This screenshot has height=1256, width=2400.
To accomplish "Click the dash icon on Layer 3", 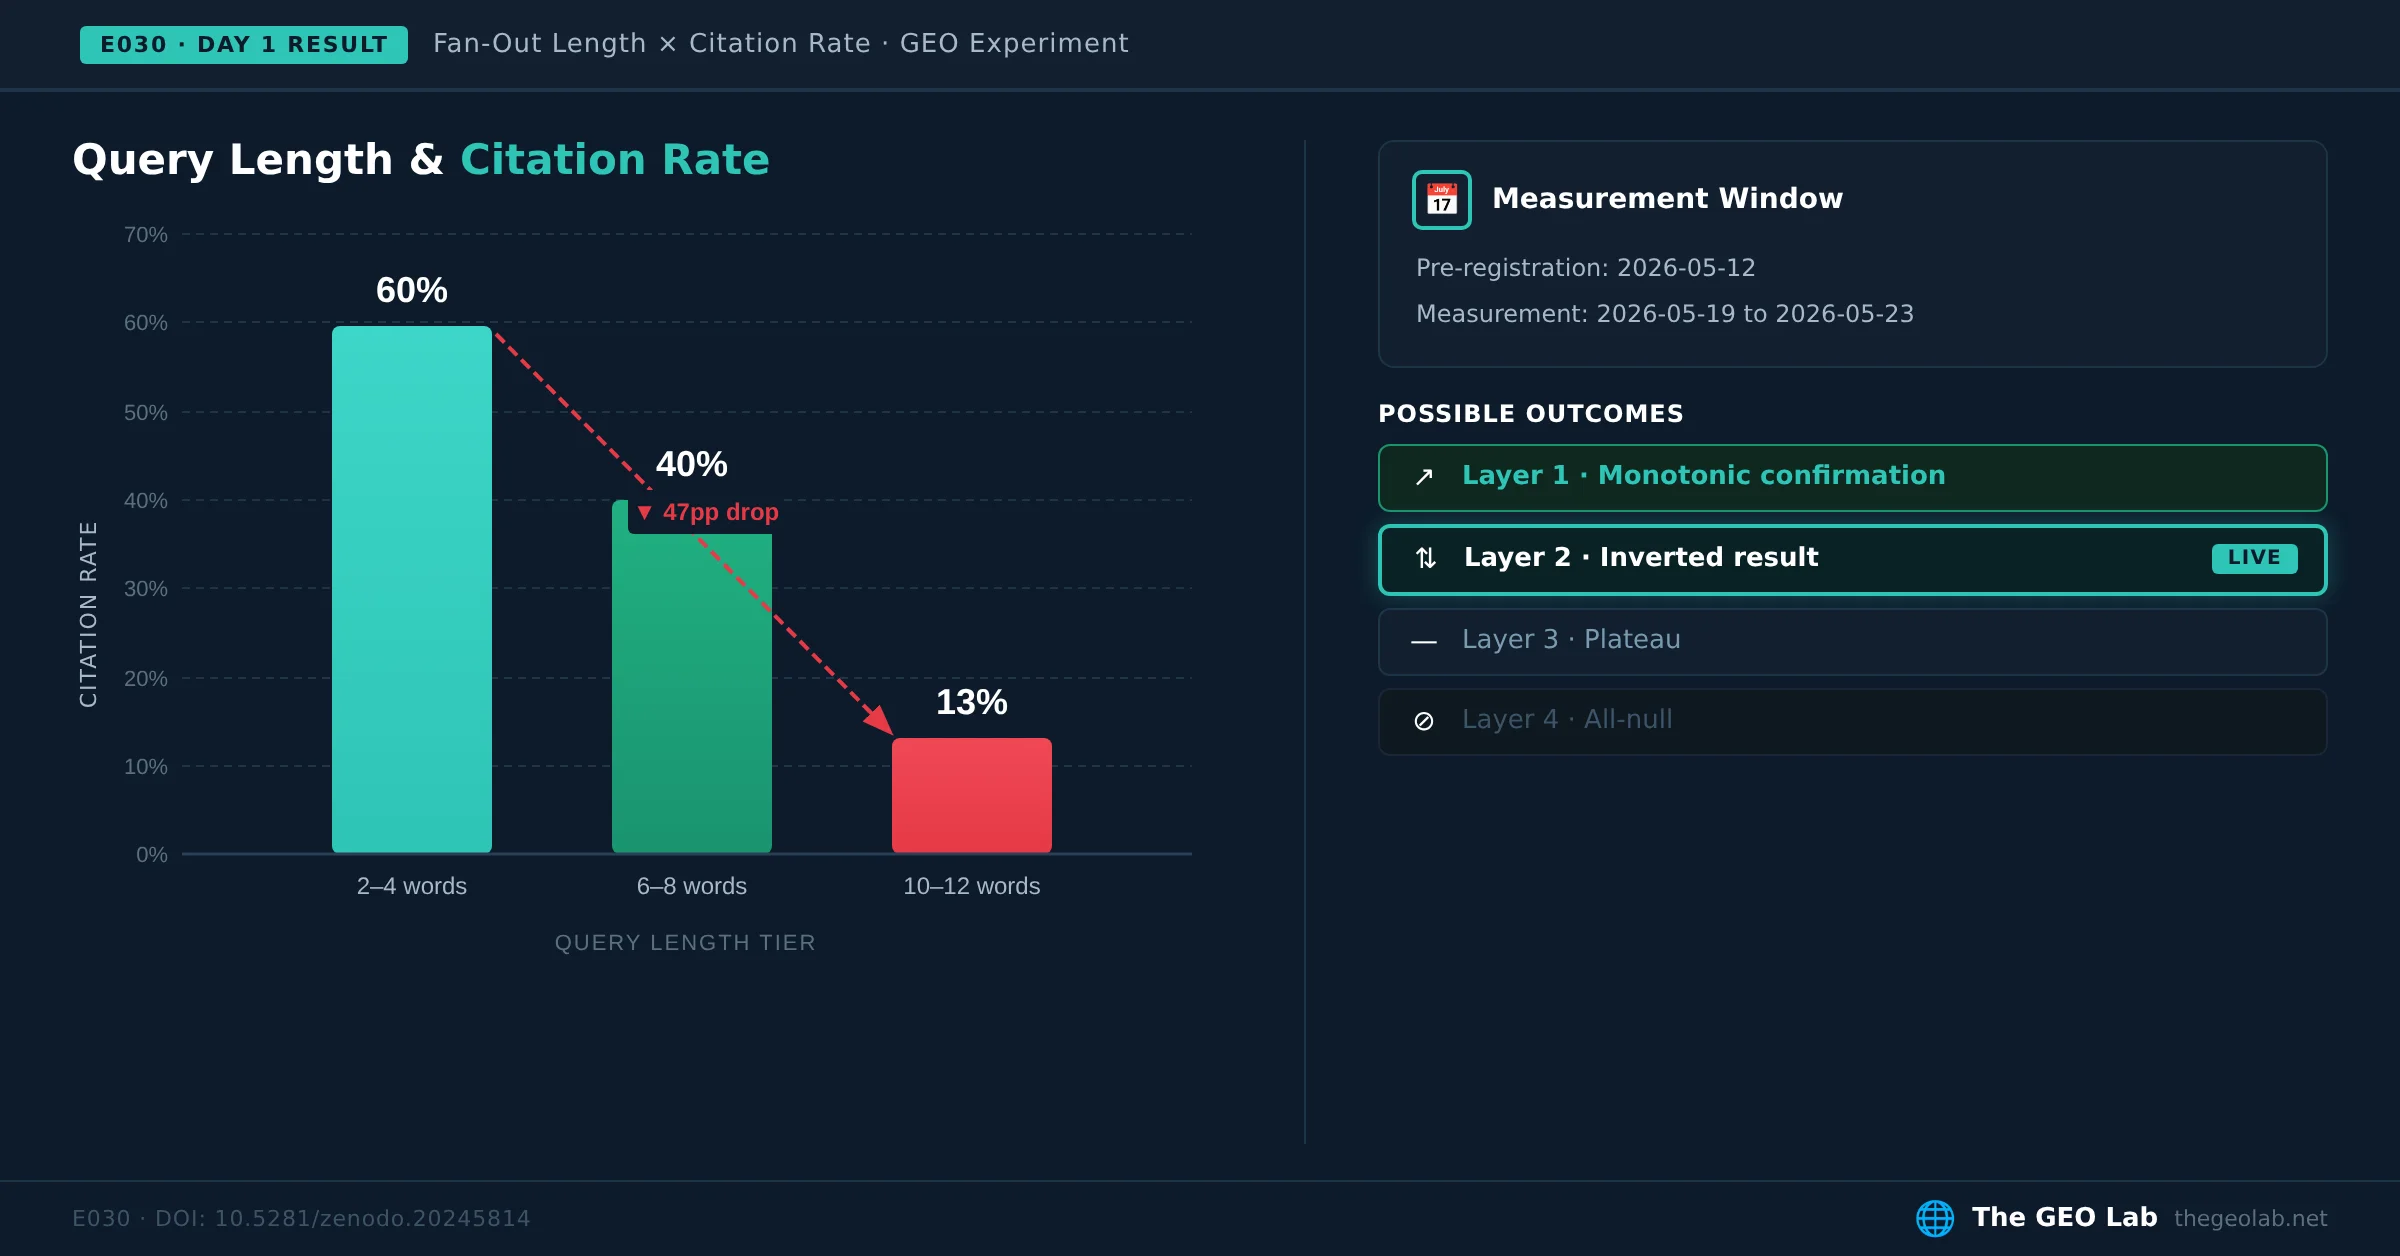I will coord(1424,641).
